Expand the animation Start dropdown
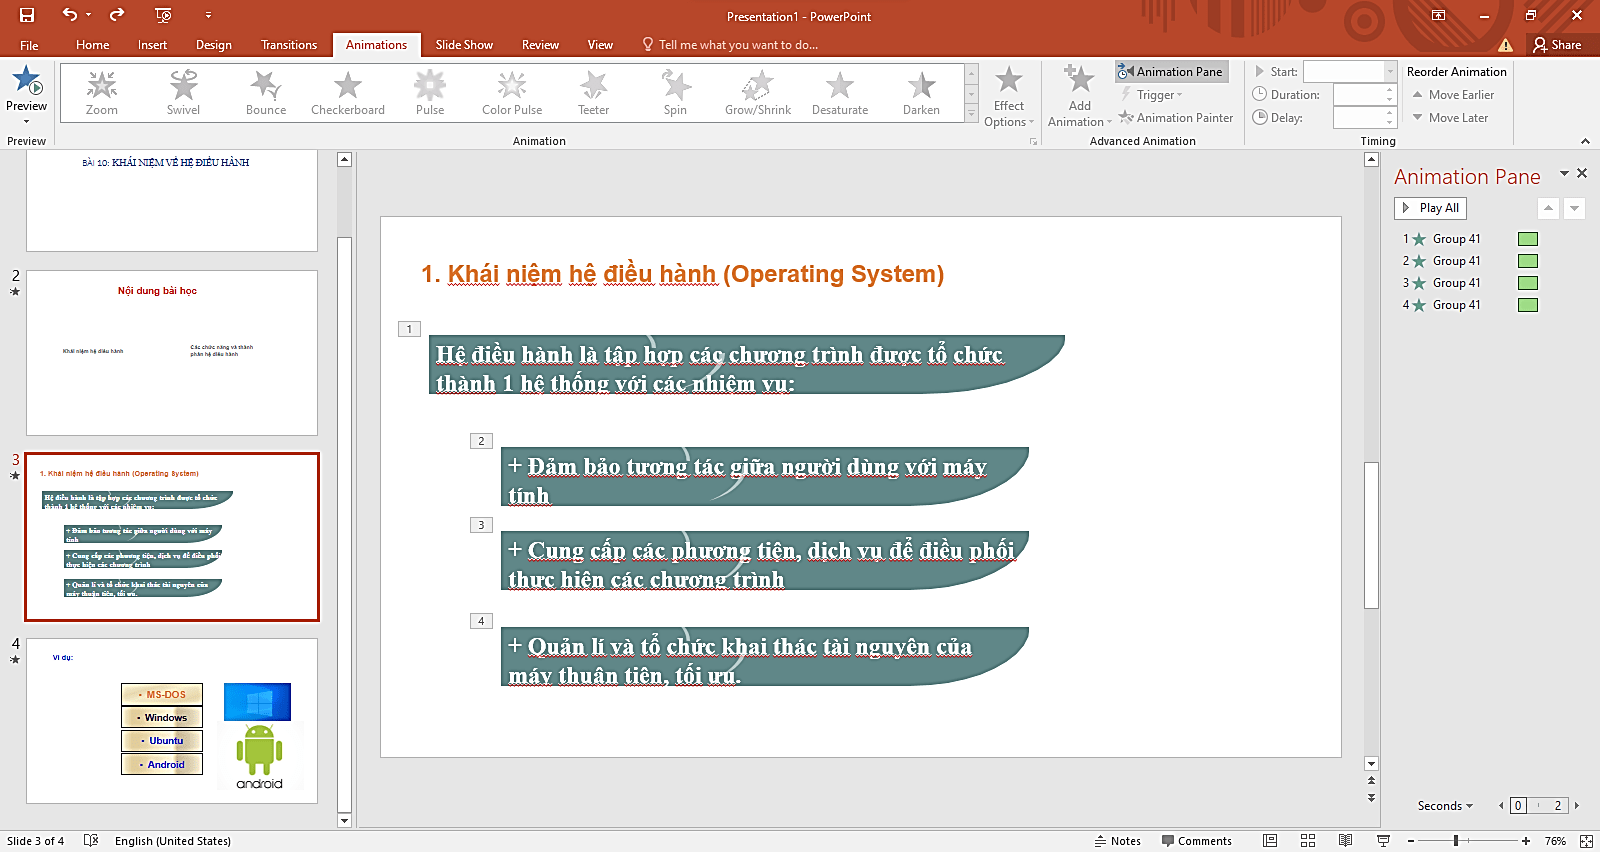The height and width of the screenshot is (852, 1600). point(1390,72)
